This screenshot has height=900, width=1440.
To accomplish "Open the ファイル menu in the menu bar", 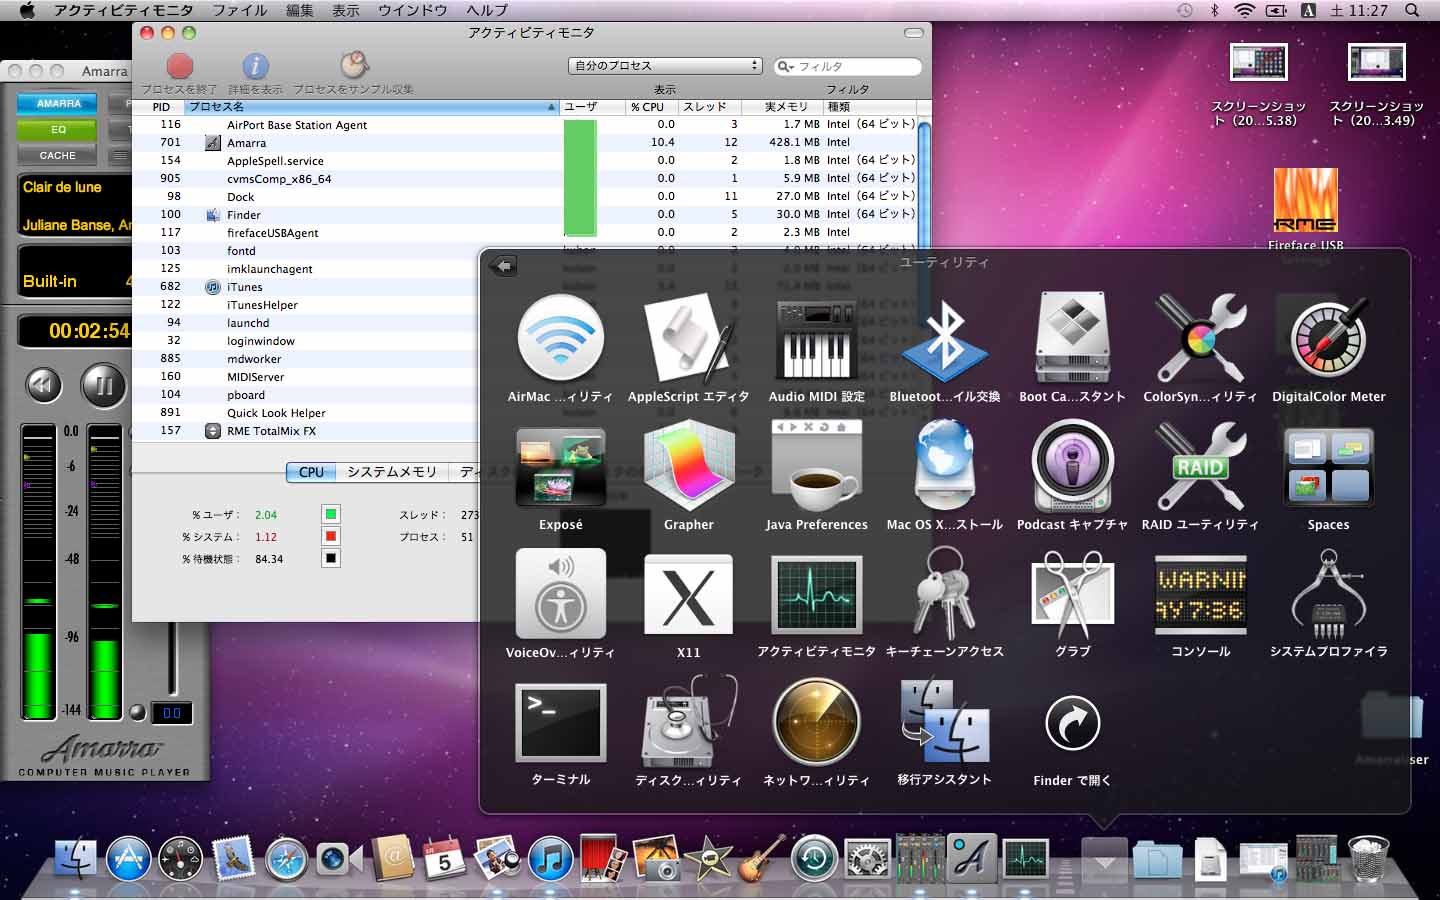I will (239, 10).
